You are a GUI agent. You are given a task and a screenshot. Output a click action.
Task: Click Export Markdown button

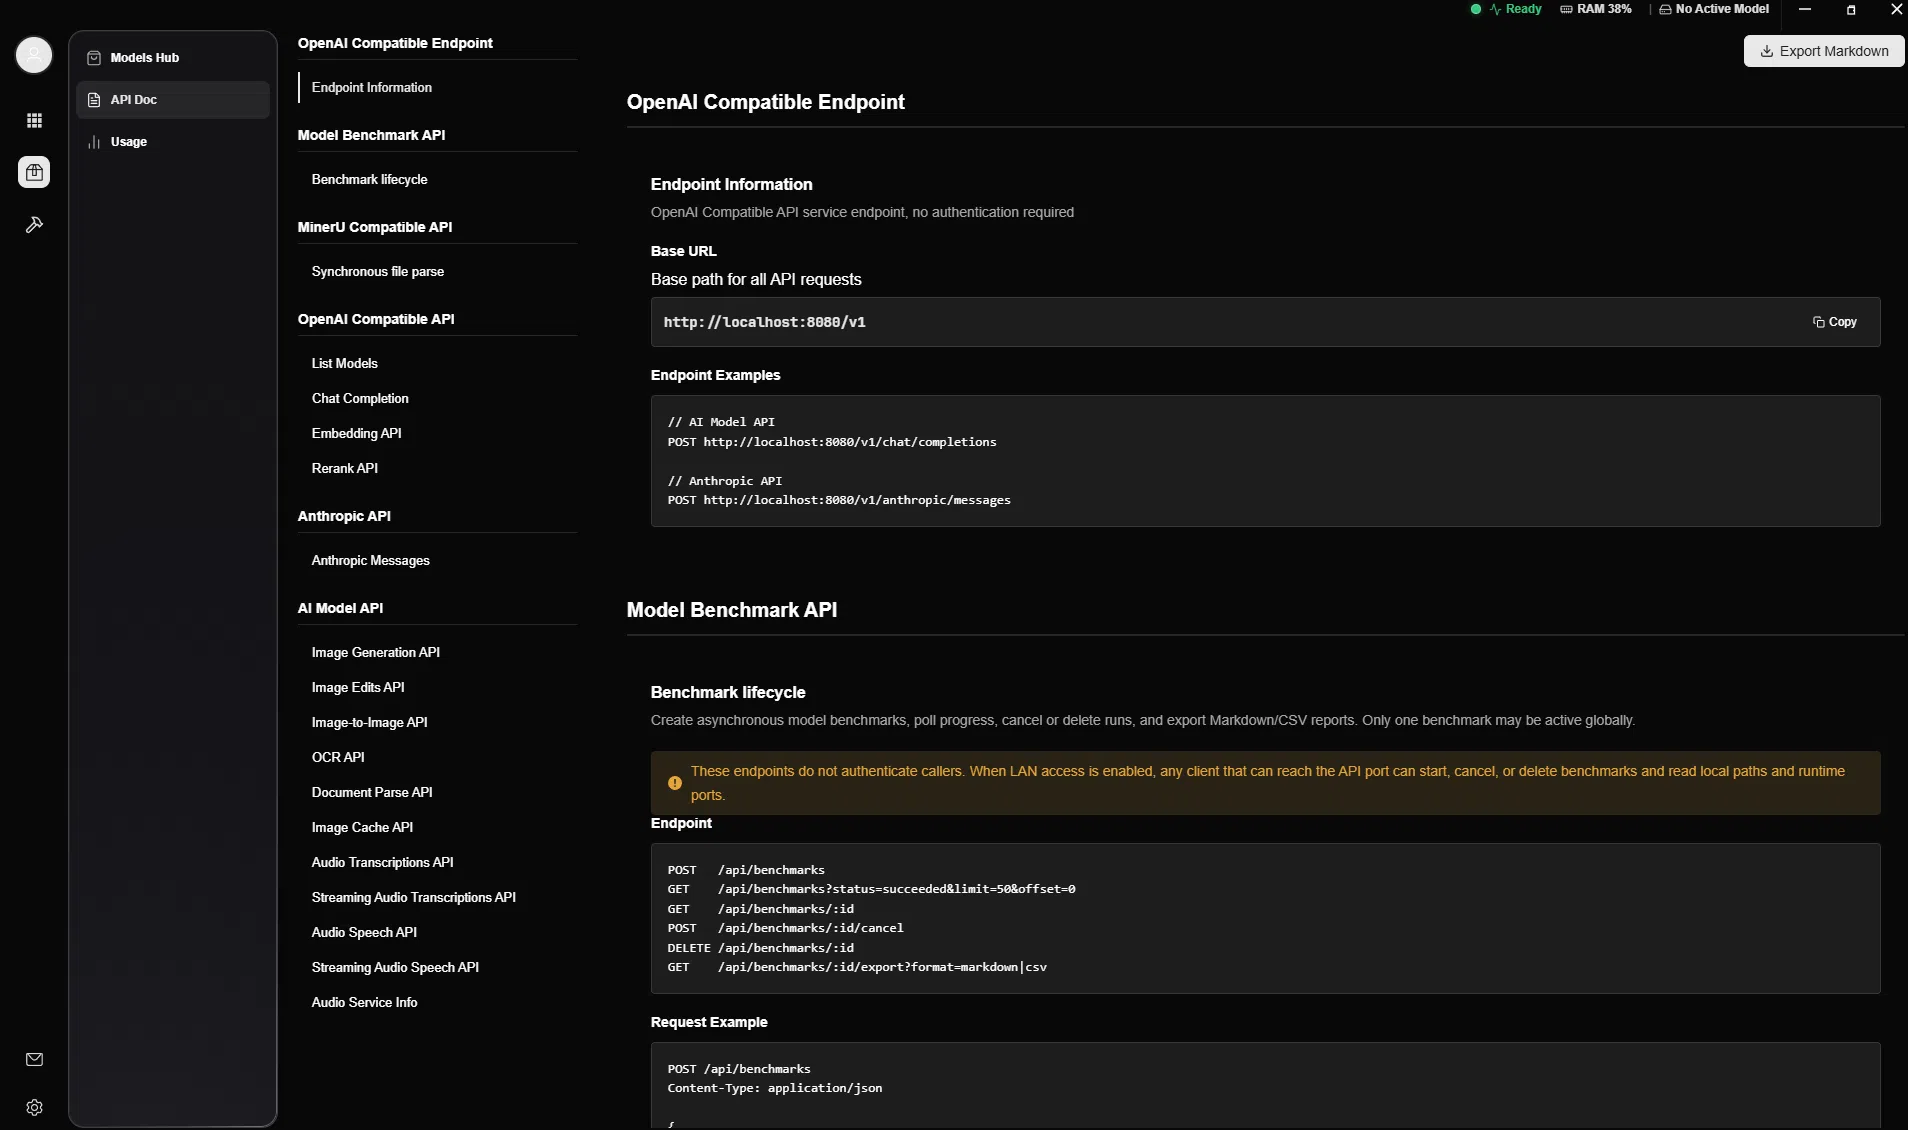point(1824,51)
